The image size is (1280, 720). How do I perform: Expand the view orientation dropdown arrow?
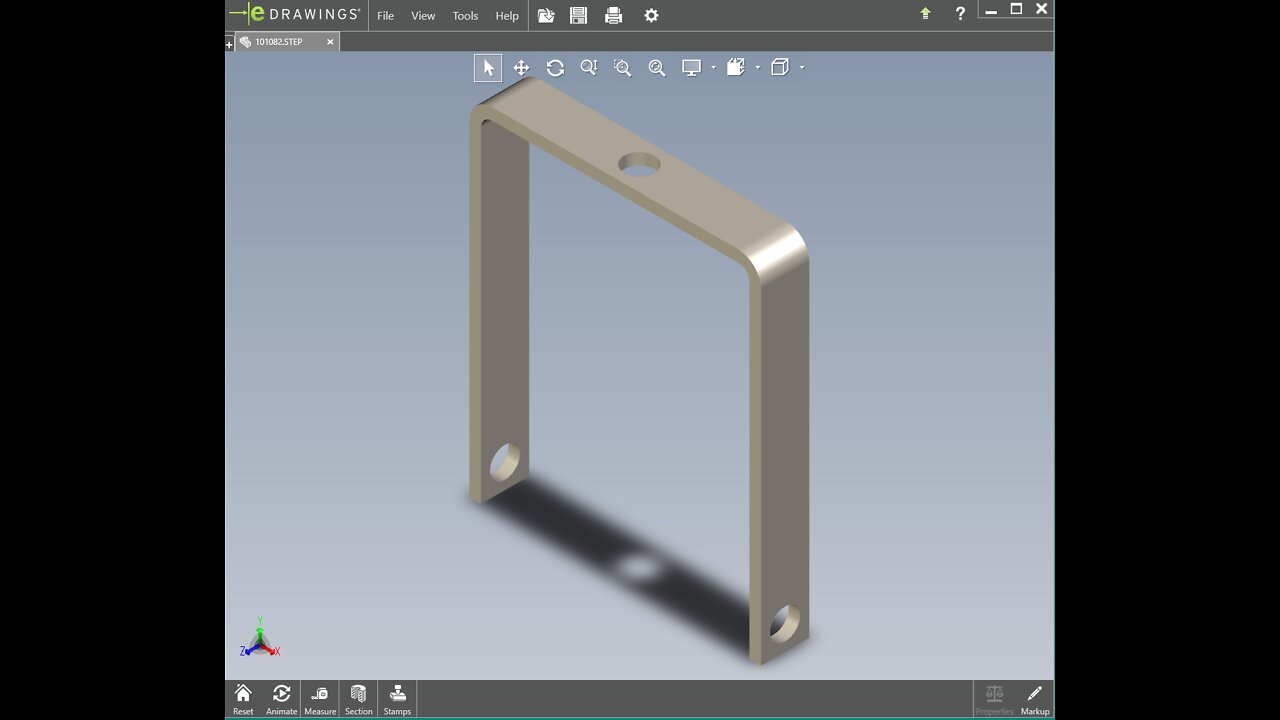point(802,68)
